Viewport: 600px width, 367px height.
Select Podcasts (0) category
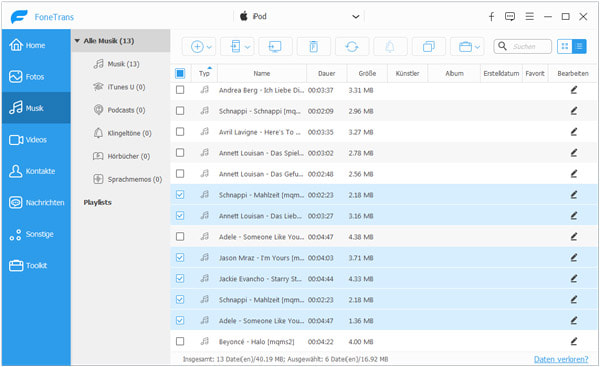pyautogui.click(x=119, y=110)
